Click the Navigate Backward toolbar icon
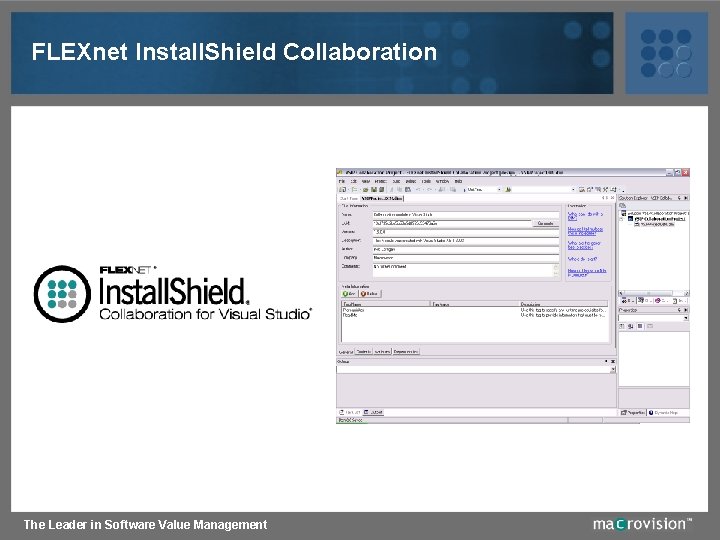The image size is (720, 540). [442, 190]
